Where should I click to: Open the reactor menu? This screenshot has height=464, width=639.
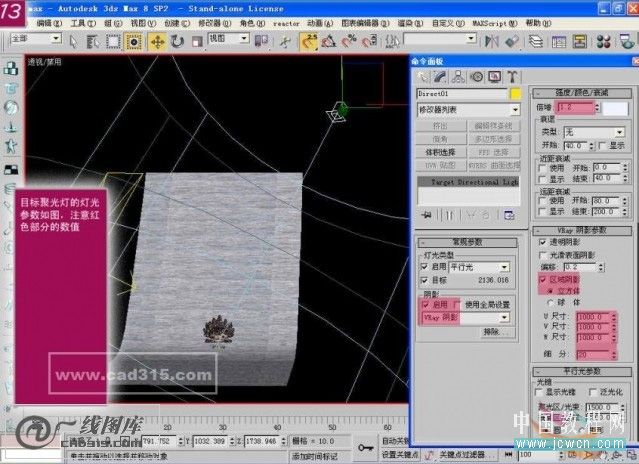[x=286, y=24]
